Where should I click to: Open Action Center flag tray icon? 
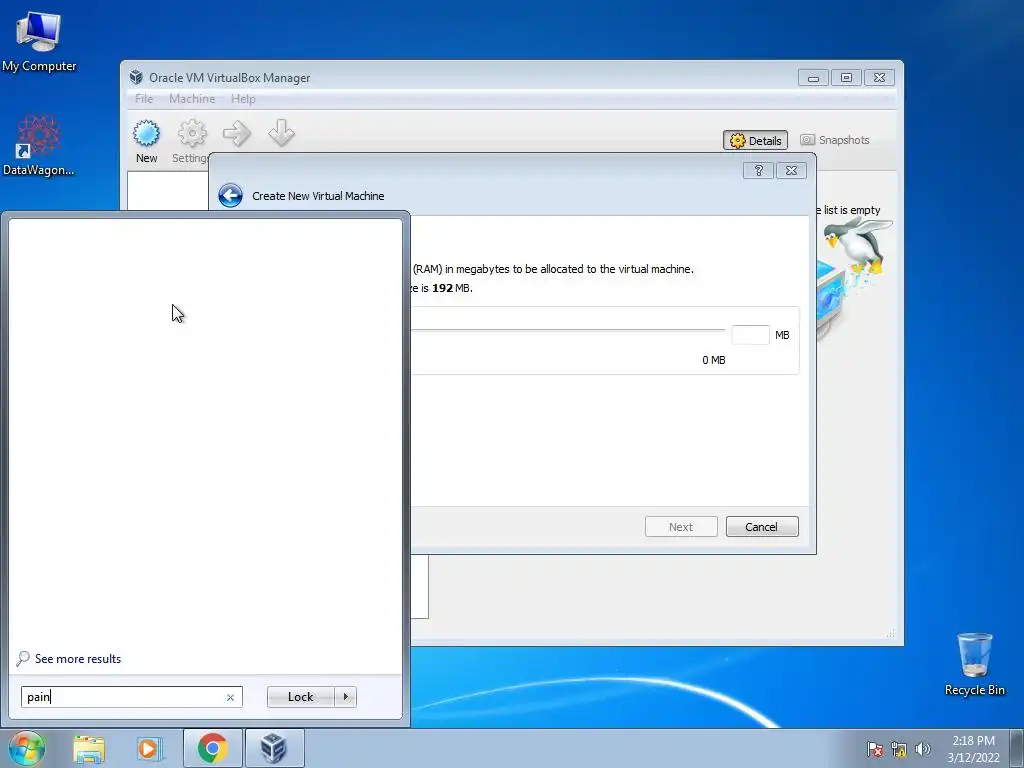pyautogui.click(x=875, y=749)
